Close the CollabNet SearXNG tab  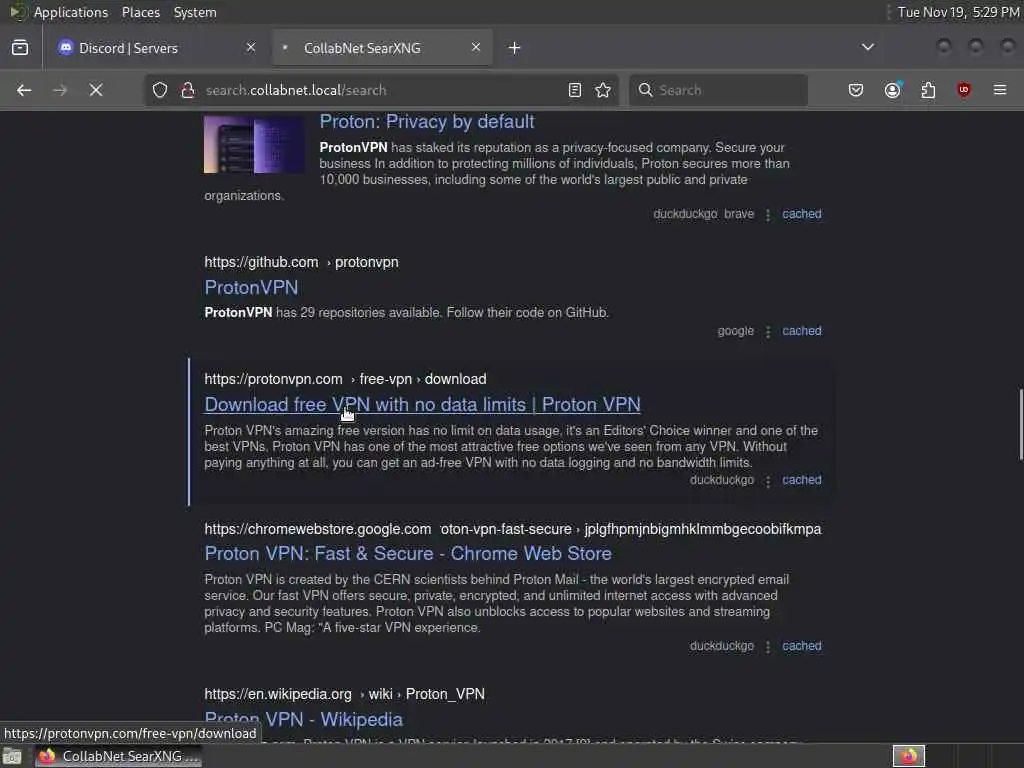tap(476, 47)
